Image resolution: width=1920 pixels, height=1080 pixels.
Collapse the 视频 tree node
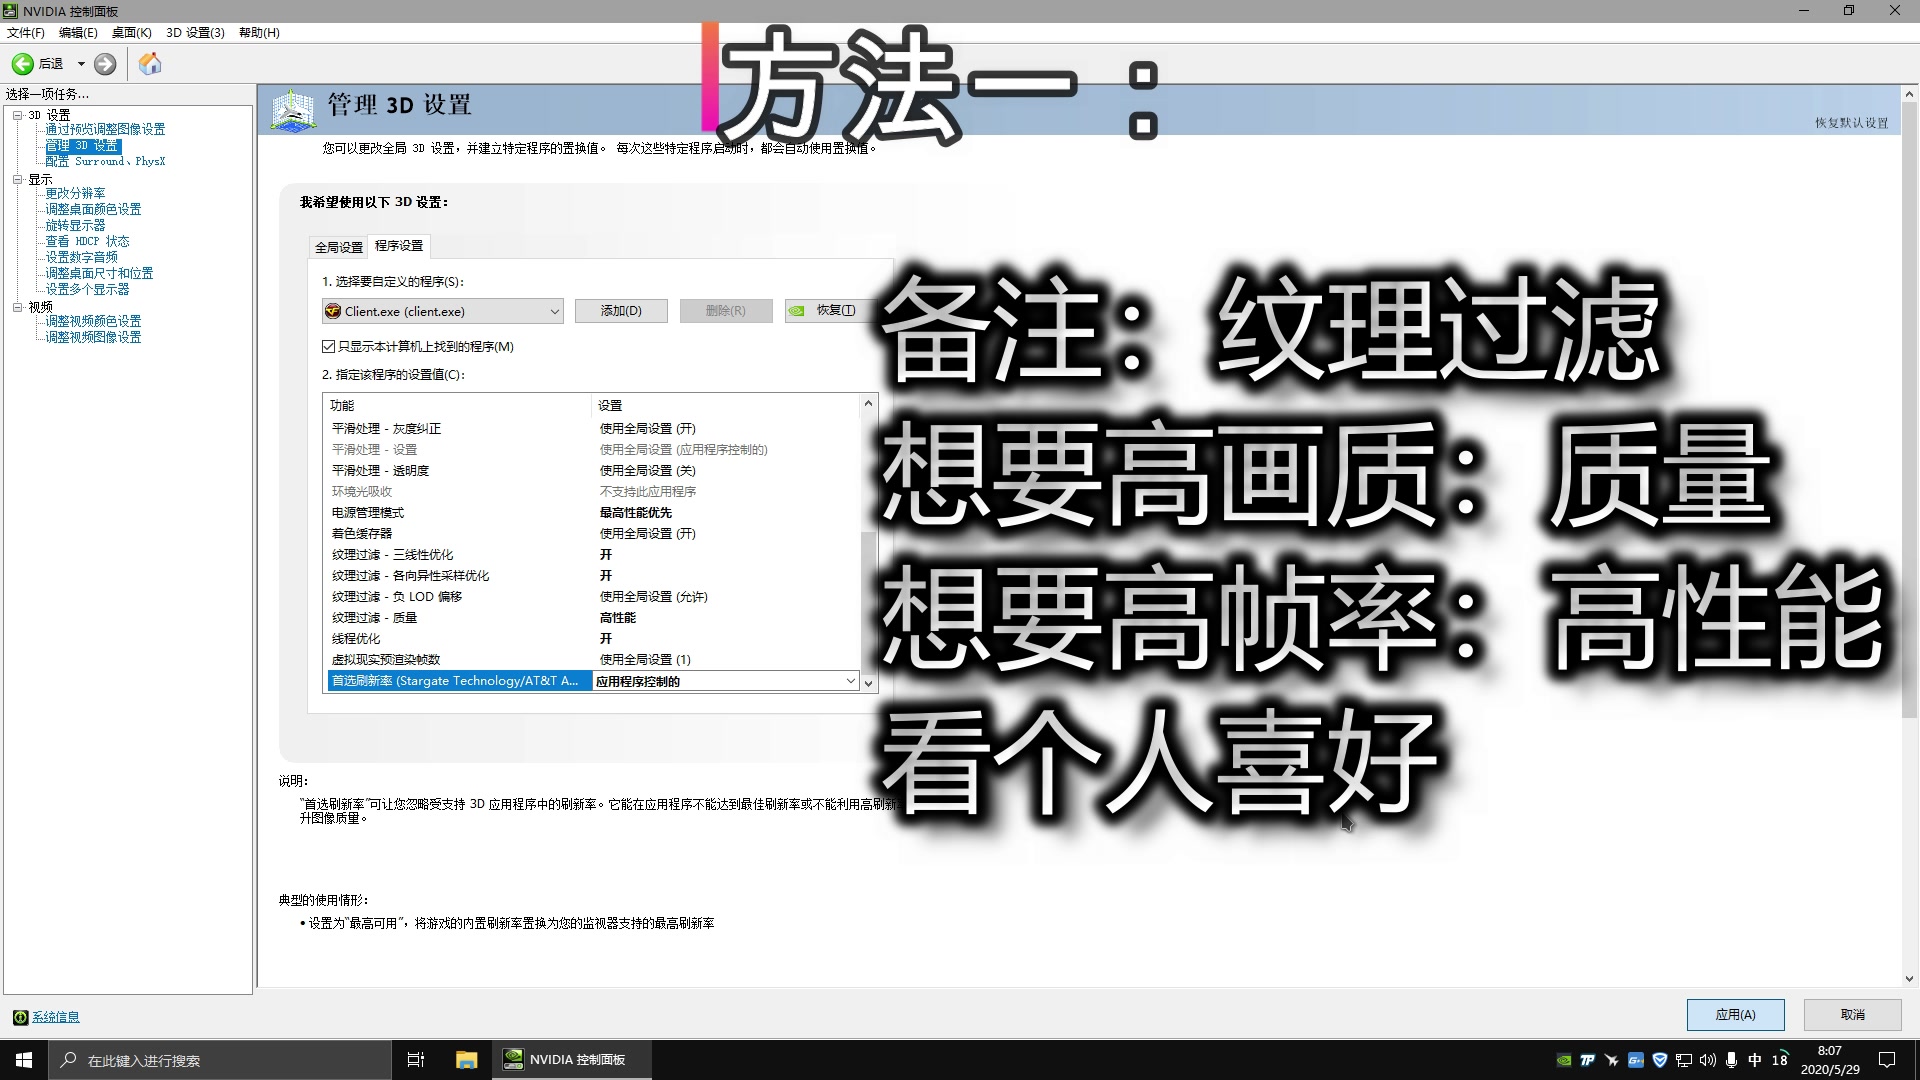[x=17, y=307]
